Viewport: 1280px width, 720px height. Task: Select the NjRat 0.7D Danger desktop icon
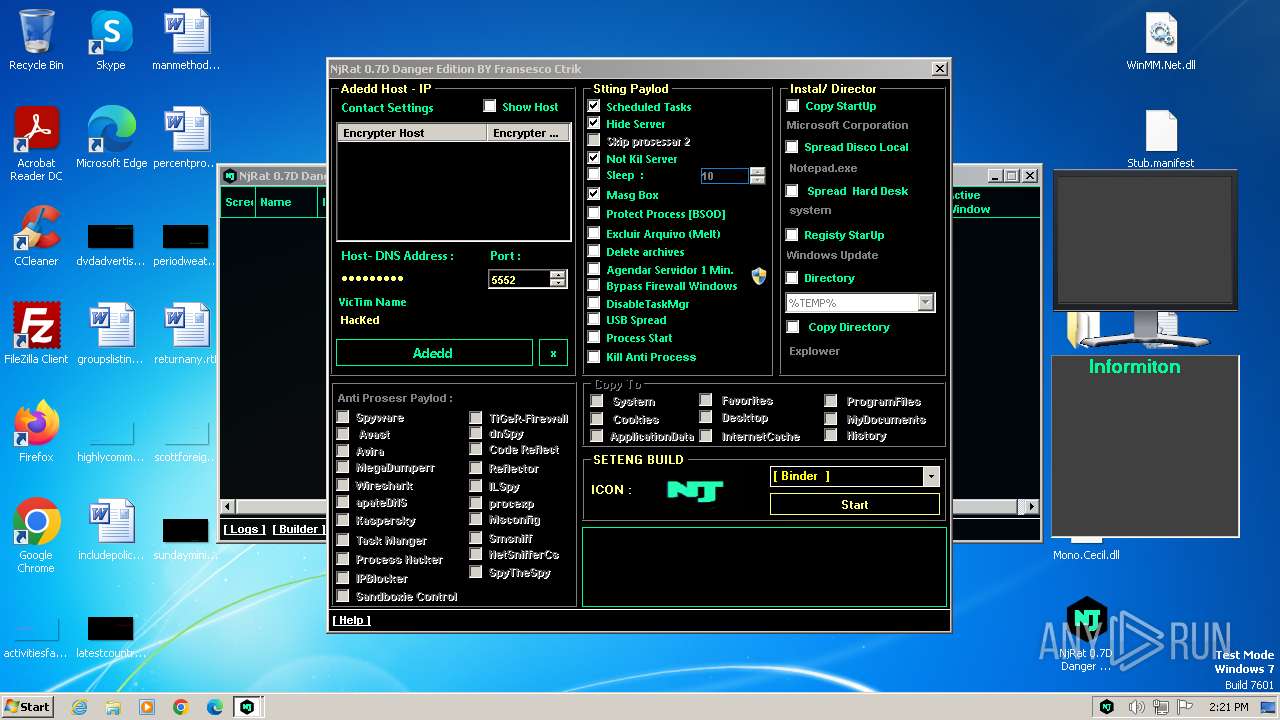tap(1086, 634)
